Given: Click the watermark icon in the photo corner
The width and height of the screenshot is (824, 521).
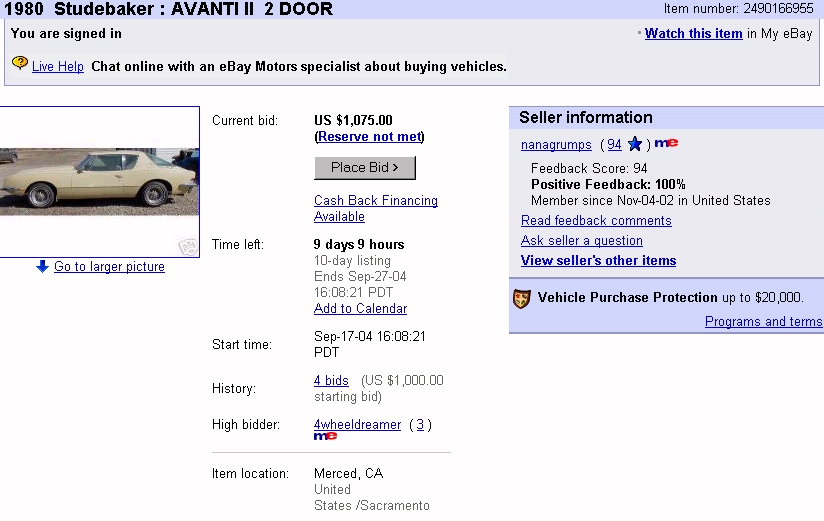Looking at the screenshot, I should [x=187, y=246].
